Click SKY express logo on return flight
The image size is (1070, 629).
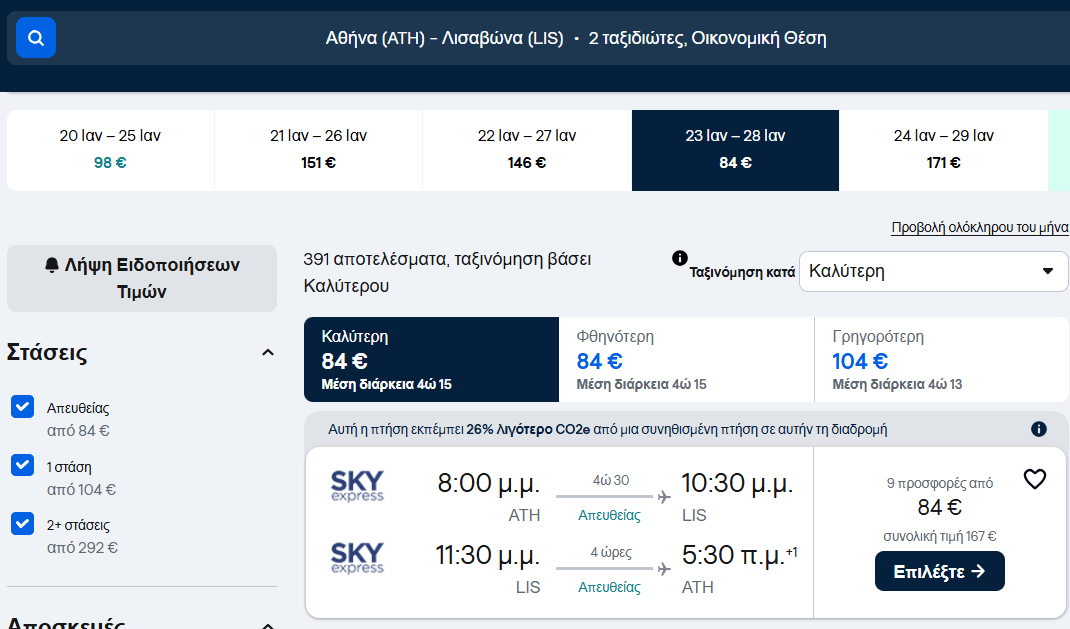coord(357,557)
